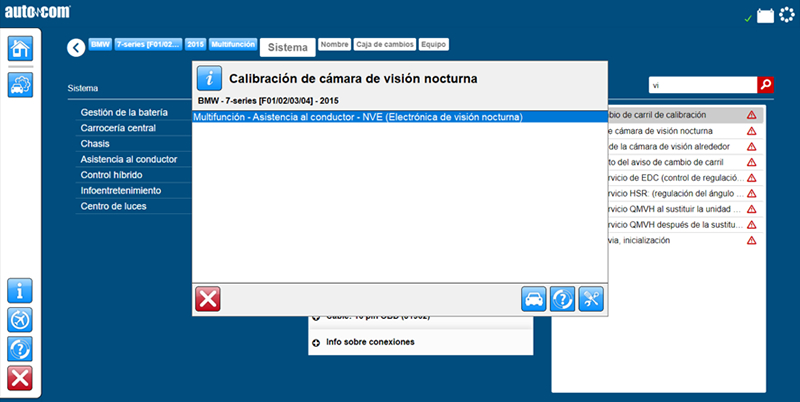Close the dialog with the red X
This screenshot has width=800, height=402.
208,299
